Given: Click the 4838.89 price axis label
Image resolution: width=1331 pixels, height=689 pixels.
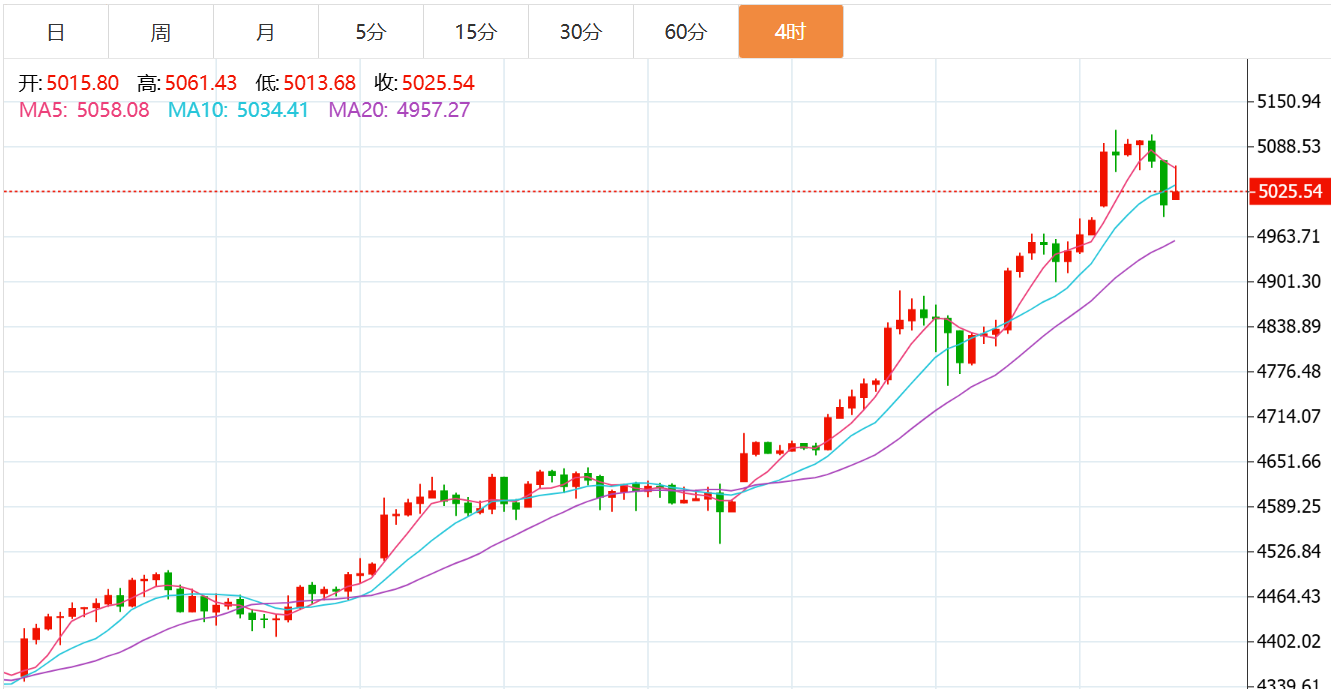Looking at the screenshot, I should point(1289,327).
